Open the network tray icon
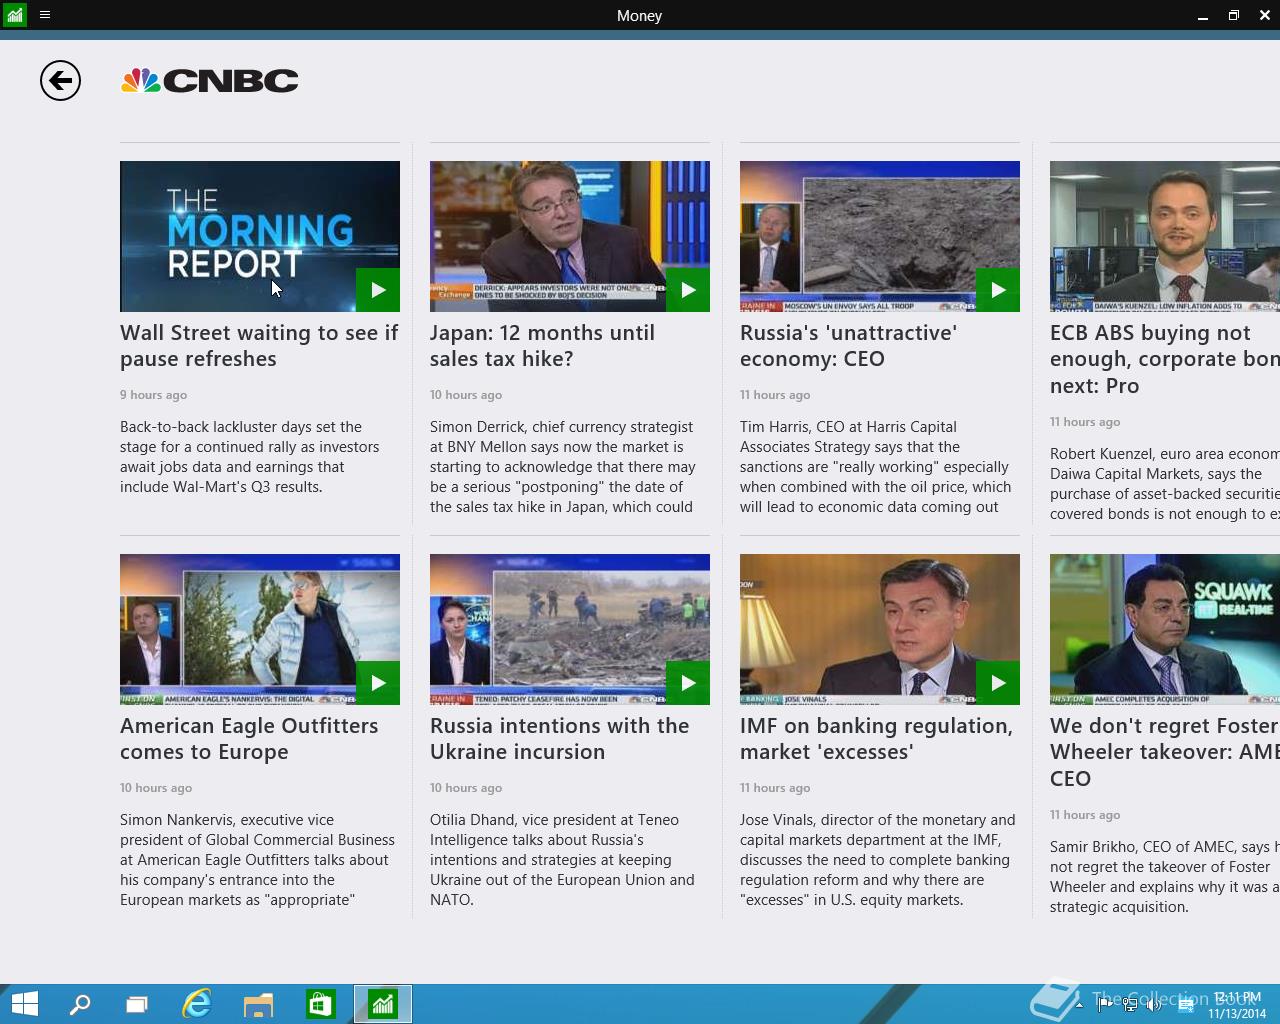The width and height of the screenshot is (1280, 1024). [x=1130, y=1005]
